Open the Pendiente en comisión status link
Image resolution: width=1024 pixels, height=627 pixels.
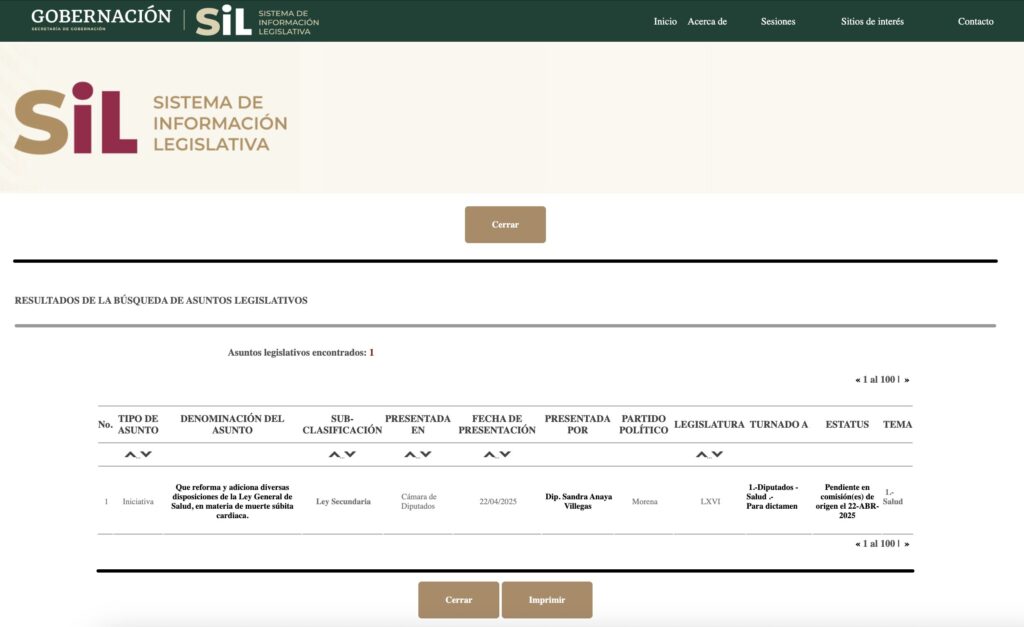pyautogui.click(x=847, y=501)
